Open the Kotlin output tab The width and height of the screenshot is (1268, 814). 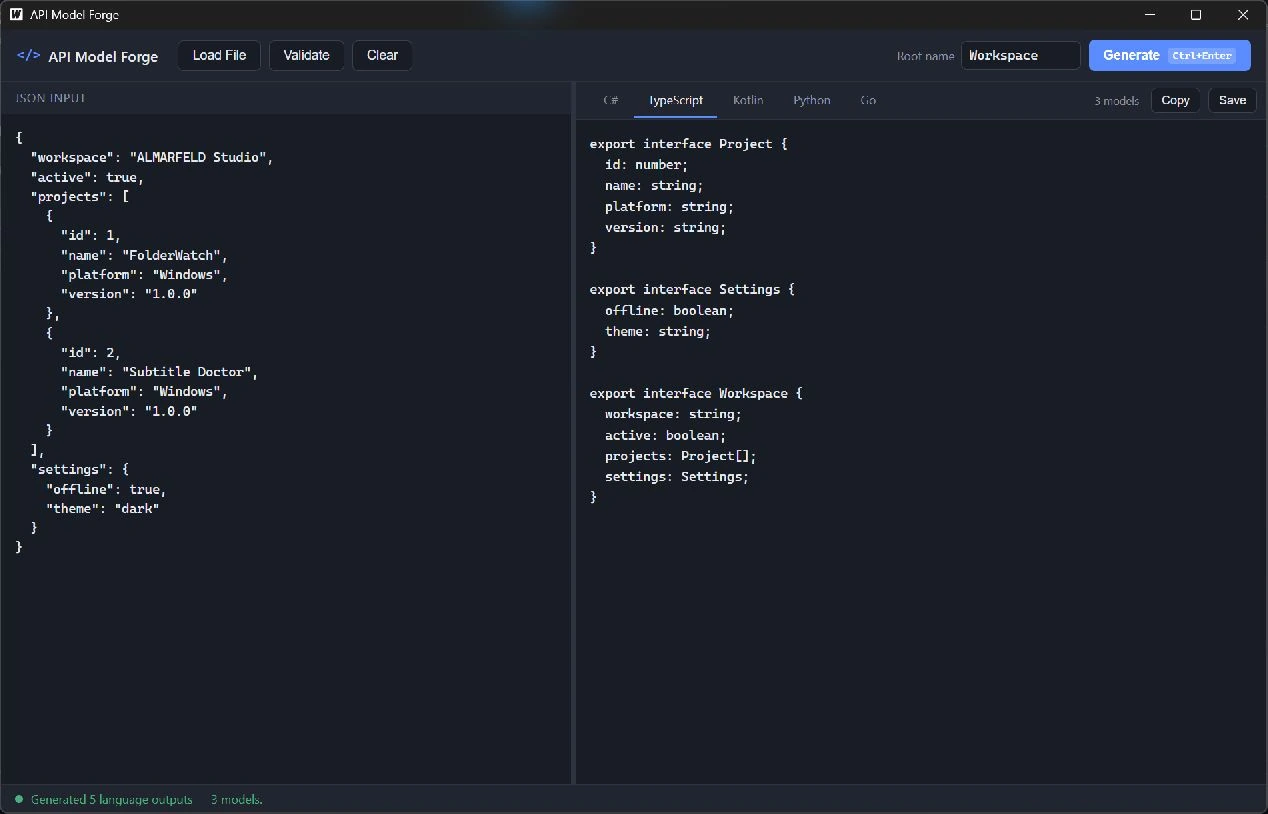click(x=748, y=100)
